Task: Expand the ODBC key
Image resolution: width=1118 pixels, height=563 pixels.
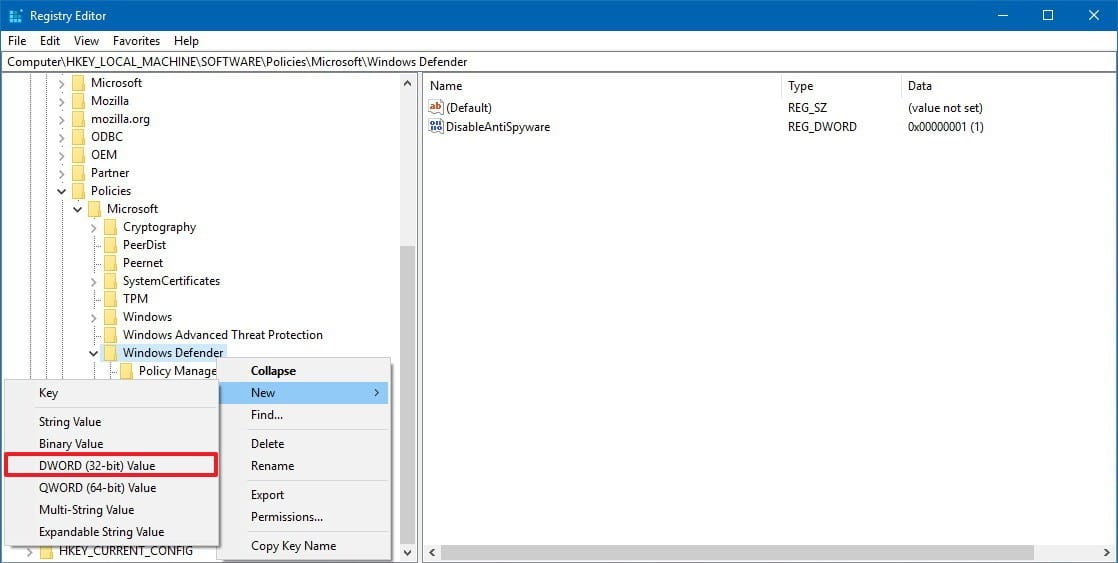Action: point(61,137)
